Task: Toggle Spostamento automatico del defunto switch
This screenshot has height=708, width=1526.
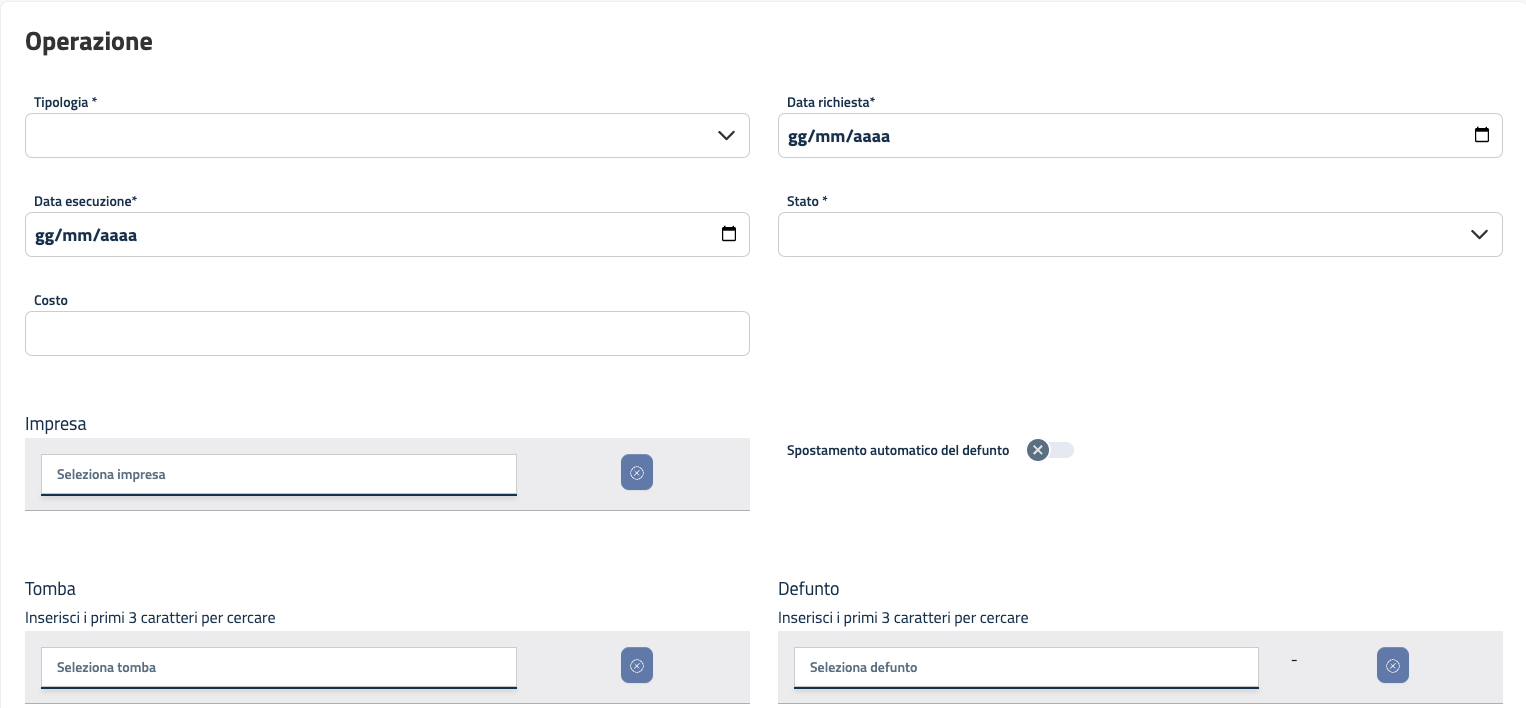Action: [x=1050, y=450]
